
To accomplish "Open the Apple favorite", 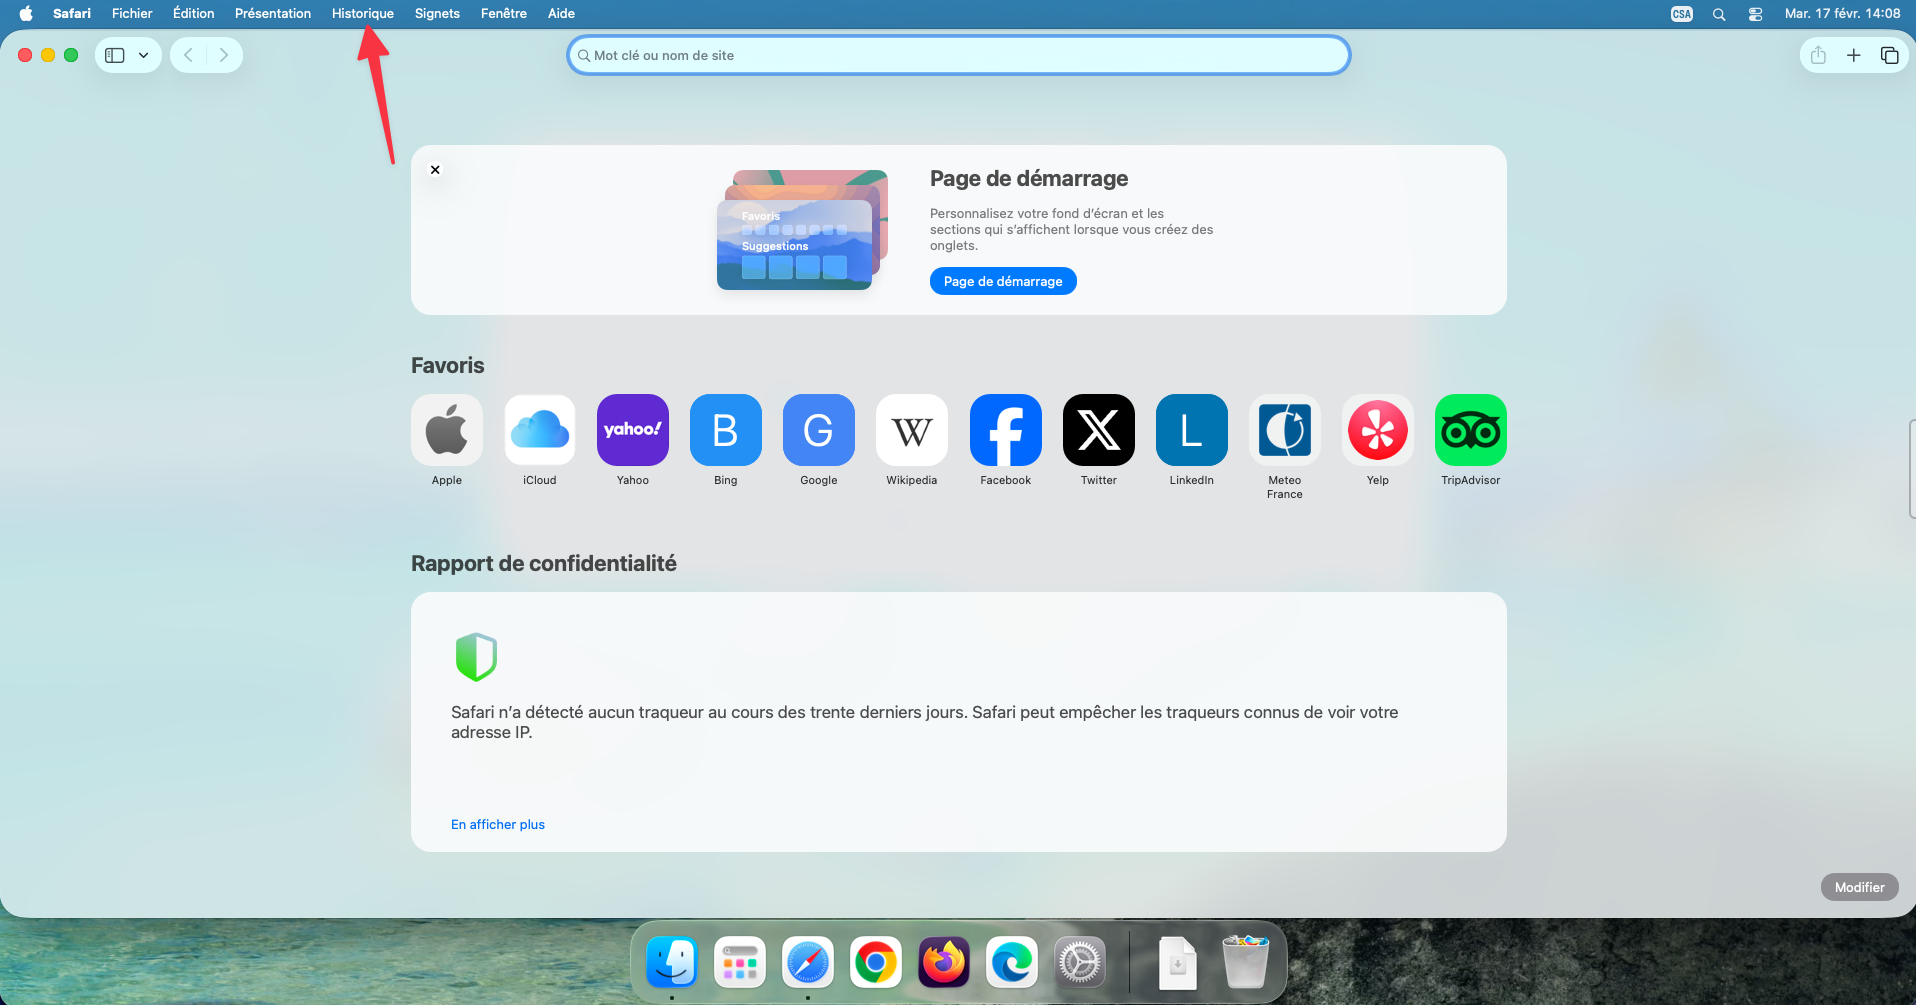I will [x=447, y=430].
